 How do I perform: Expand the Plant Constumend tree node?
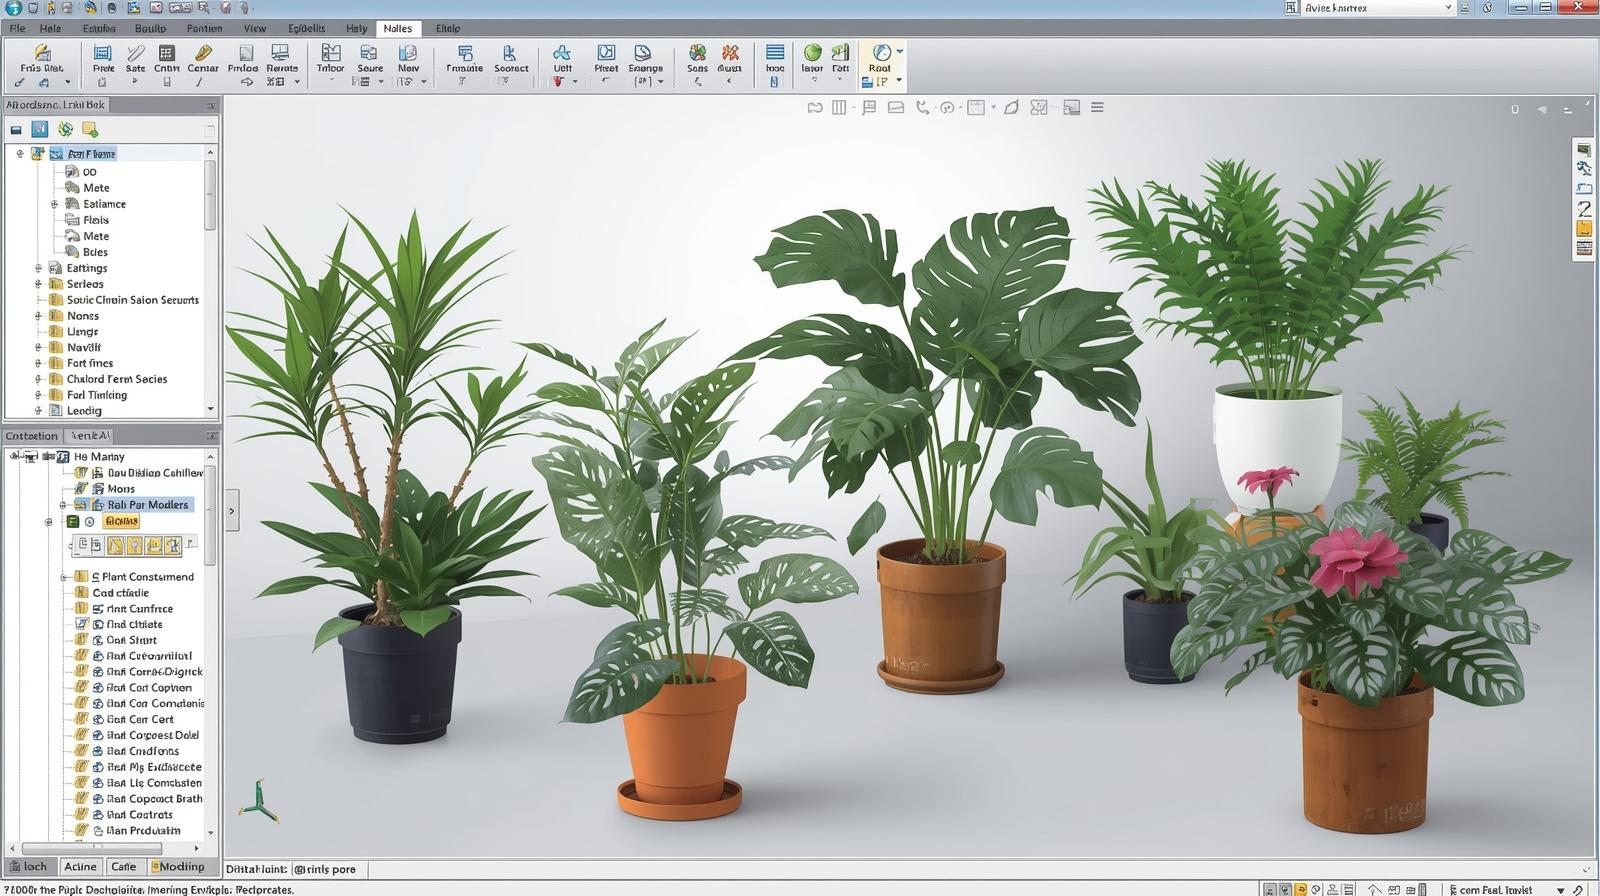tap(63, 577)
